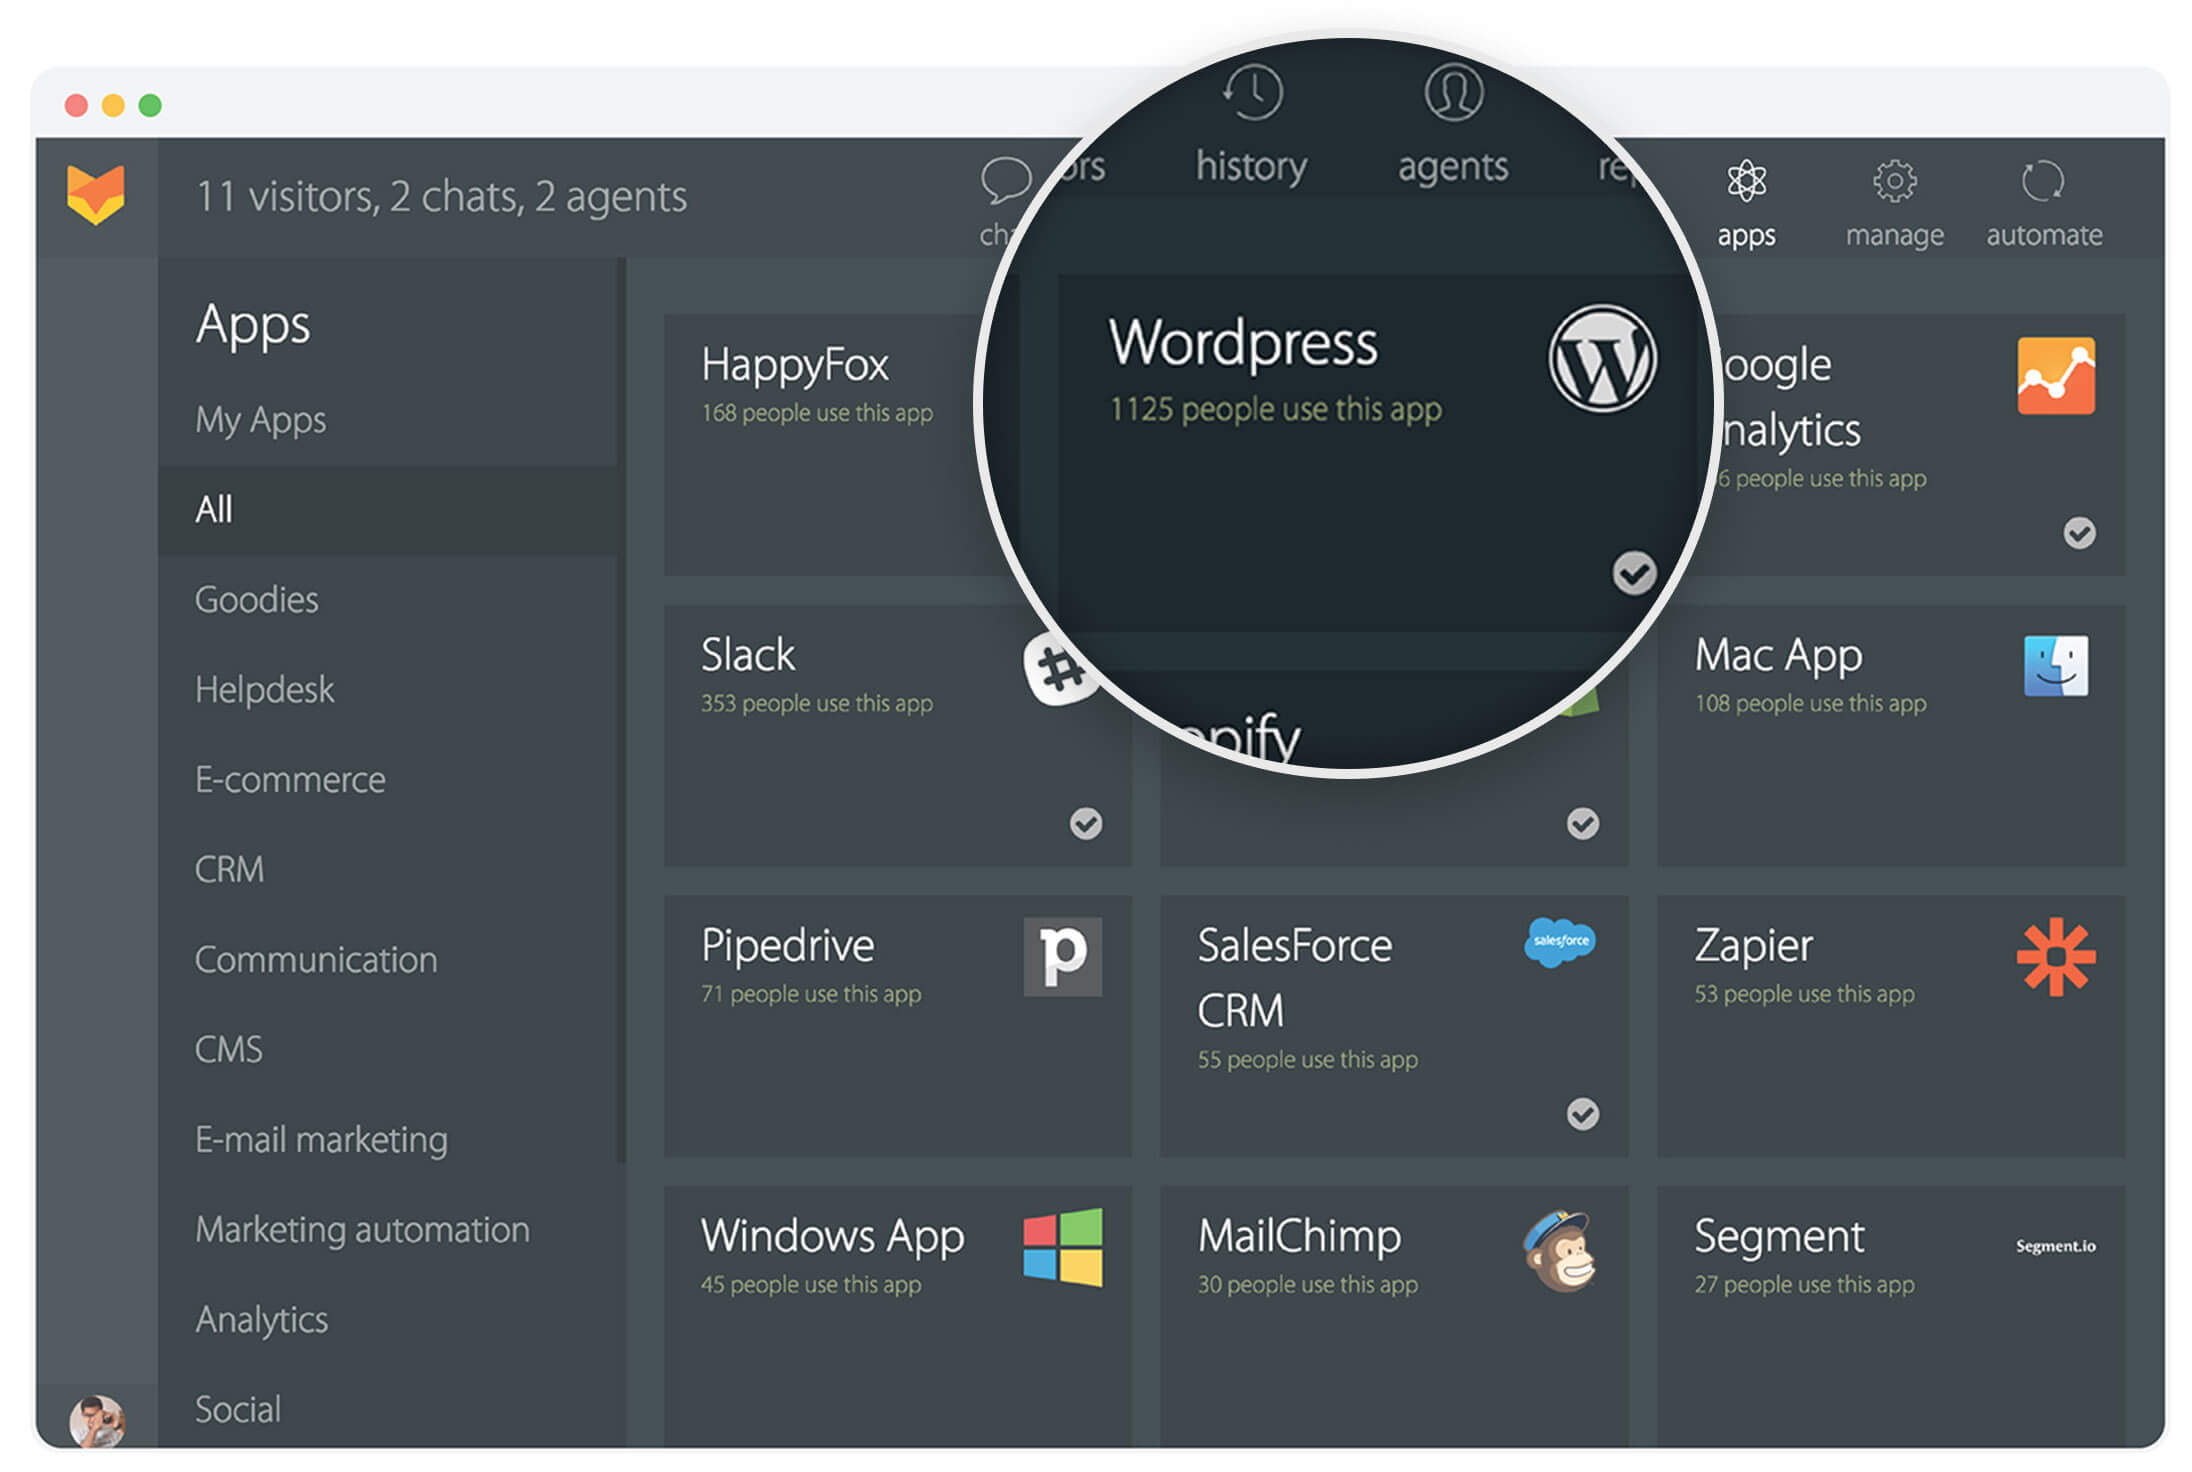This screenshot has height=1472, width=2192.
Task: Select the E-mail marketing category
Action: pos(321,1140)
